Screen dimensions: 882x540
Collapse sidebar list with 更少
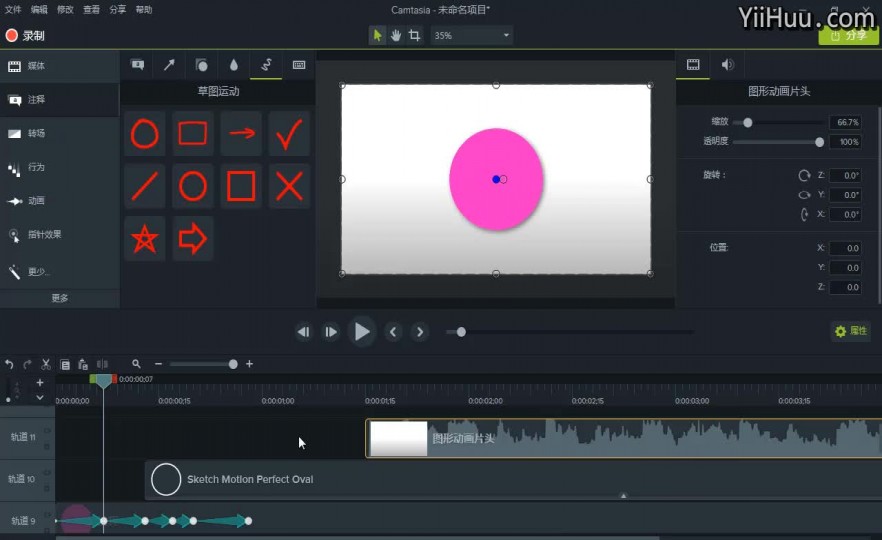pyautogui.click(x=60, y=272)
